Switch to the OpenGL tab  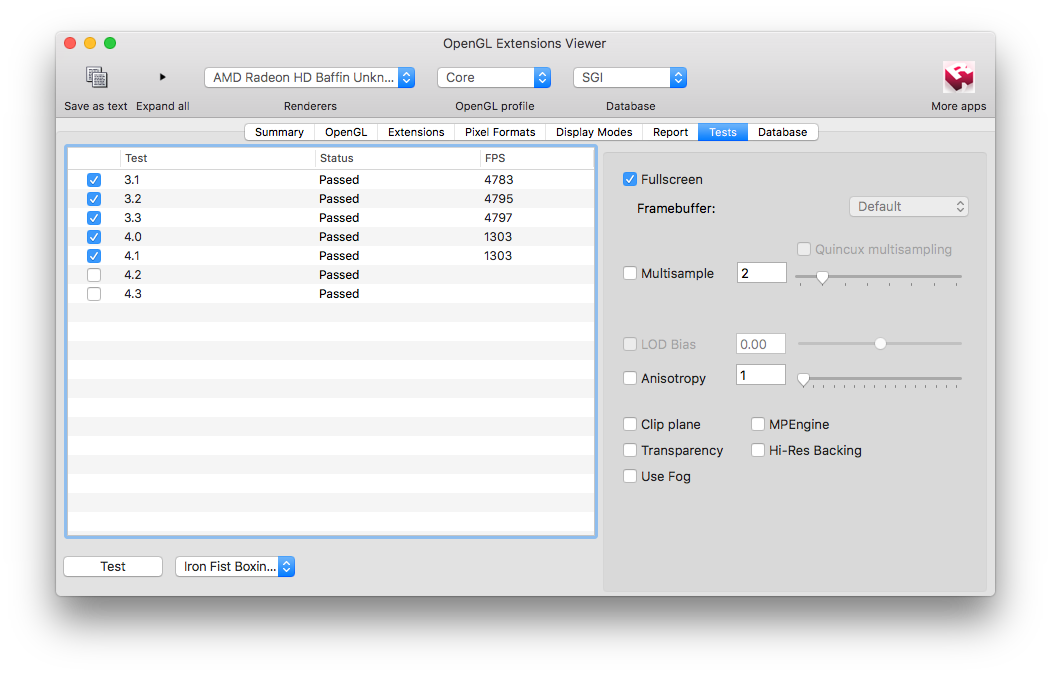click(346, 132)
